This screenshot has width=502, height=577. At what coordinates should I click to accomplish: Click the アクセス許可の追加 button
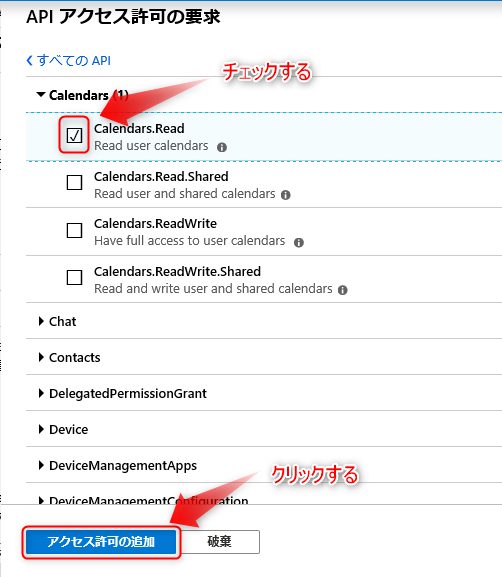(101, 542)
